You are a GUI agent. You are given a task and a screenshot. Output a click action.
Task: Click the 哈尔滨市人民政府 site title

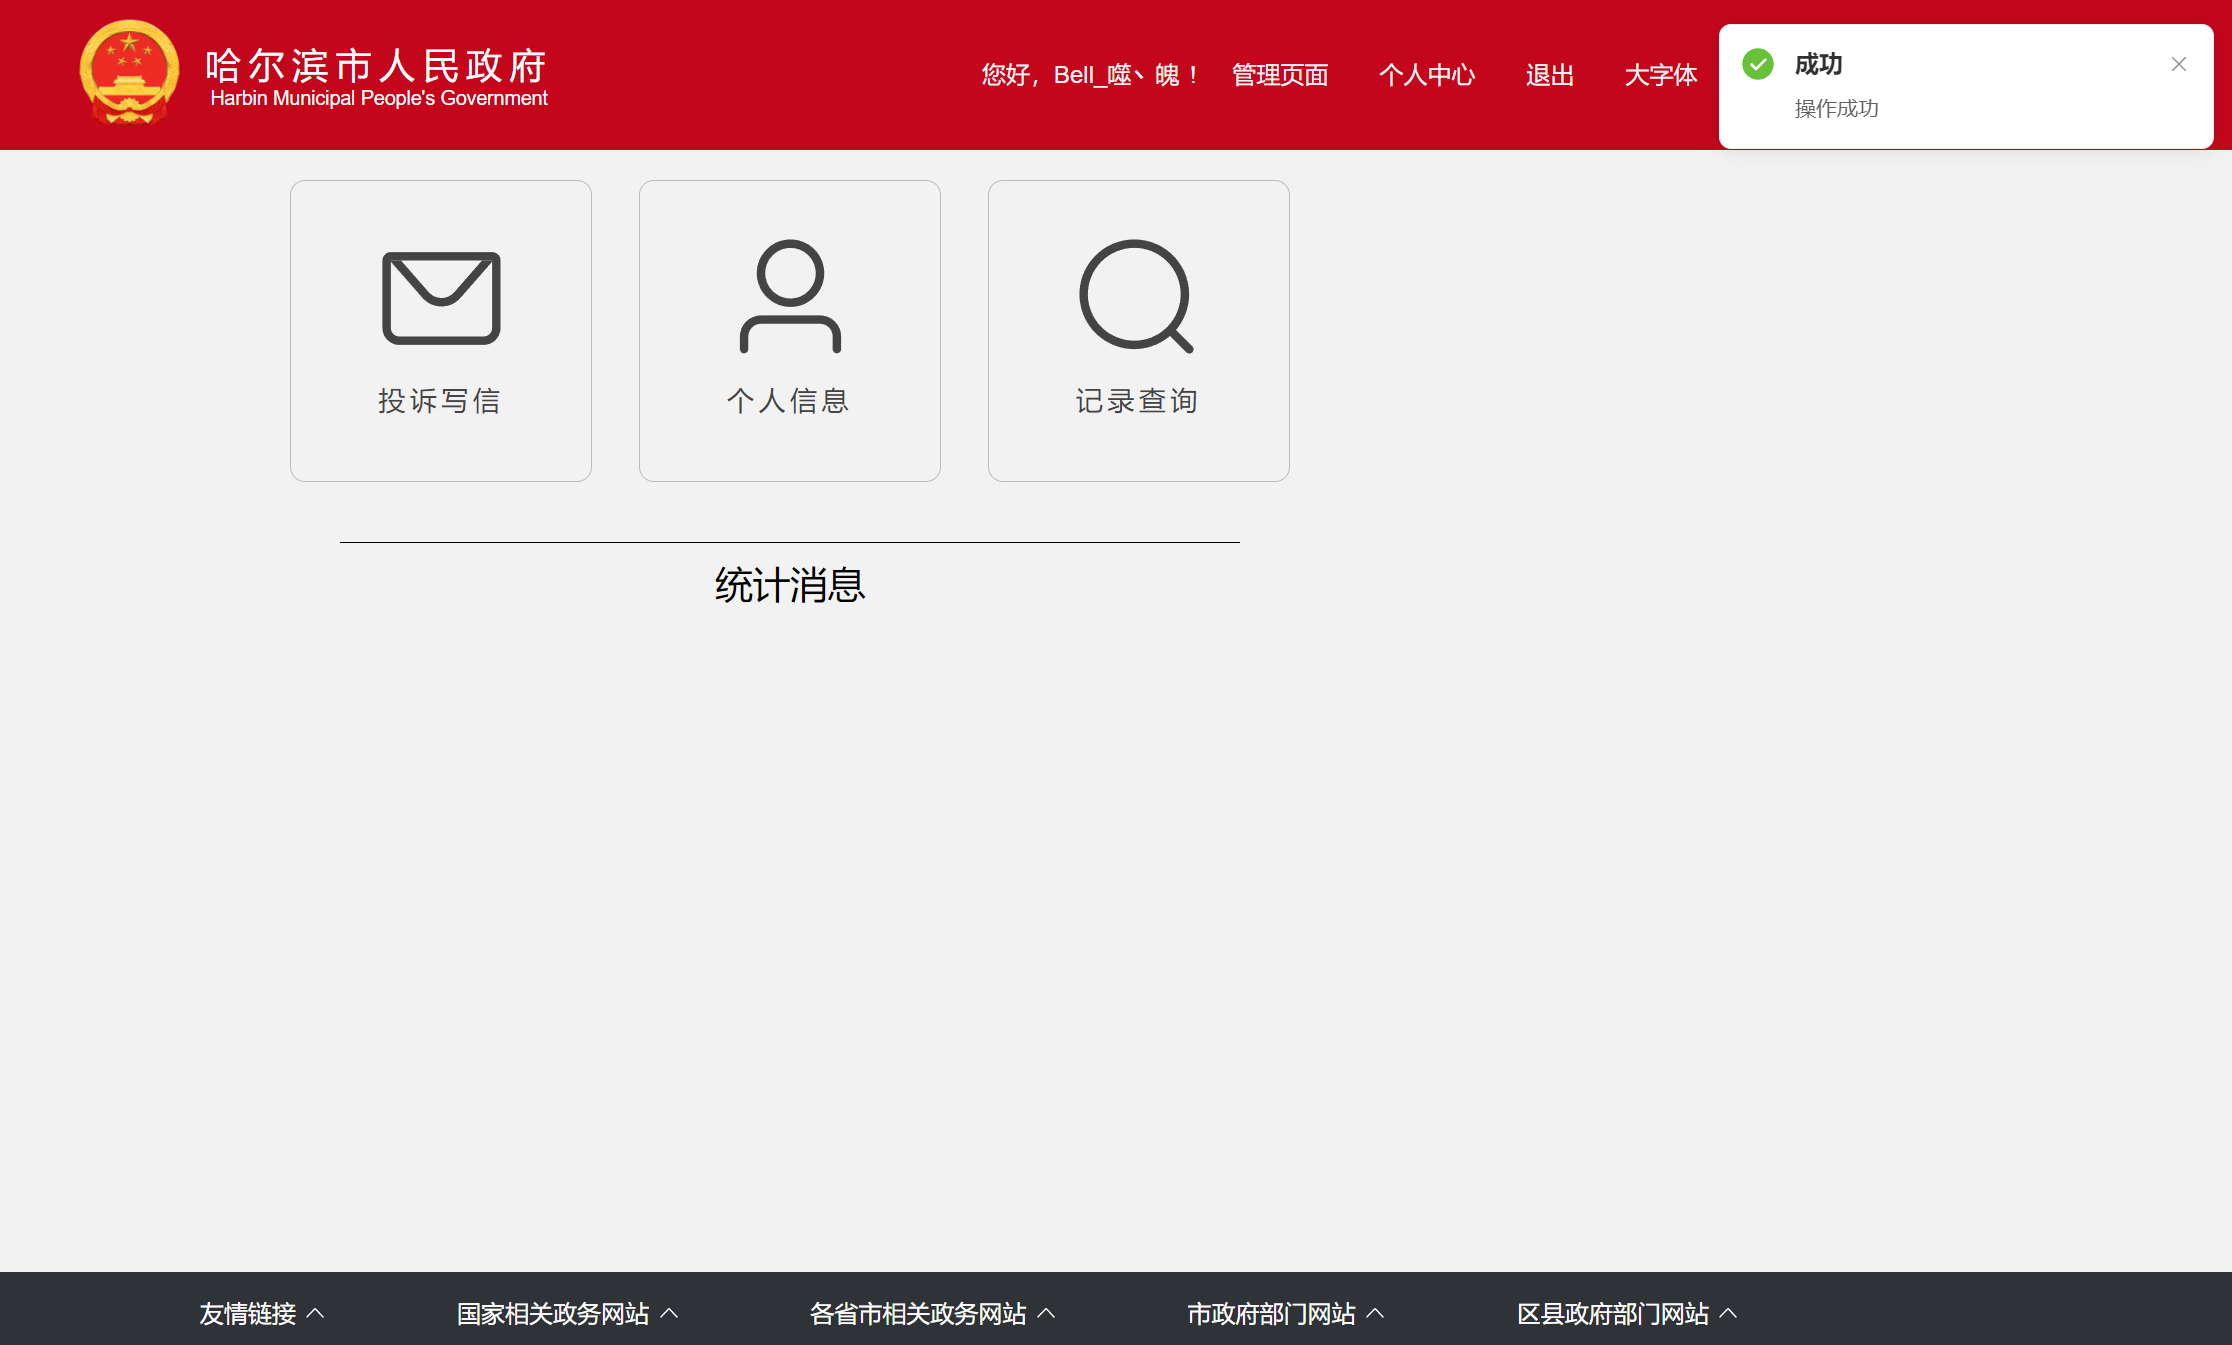(377, 66)
